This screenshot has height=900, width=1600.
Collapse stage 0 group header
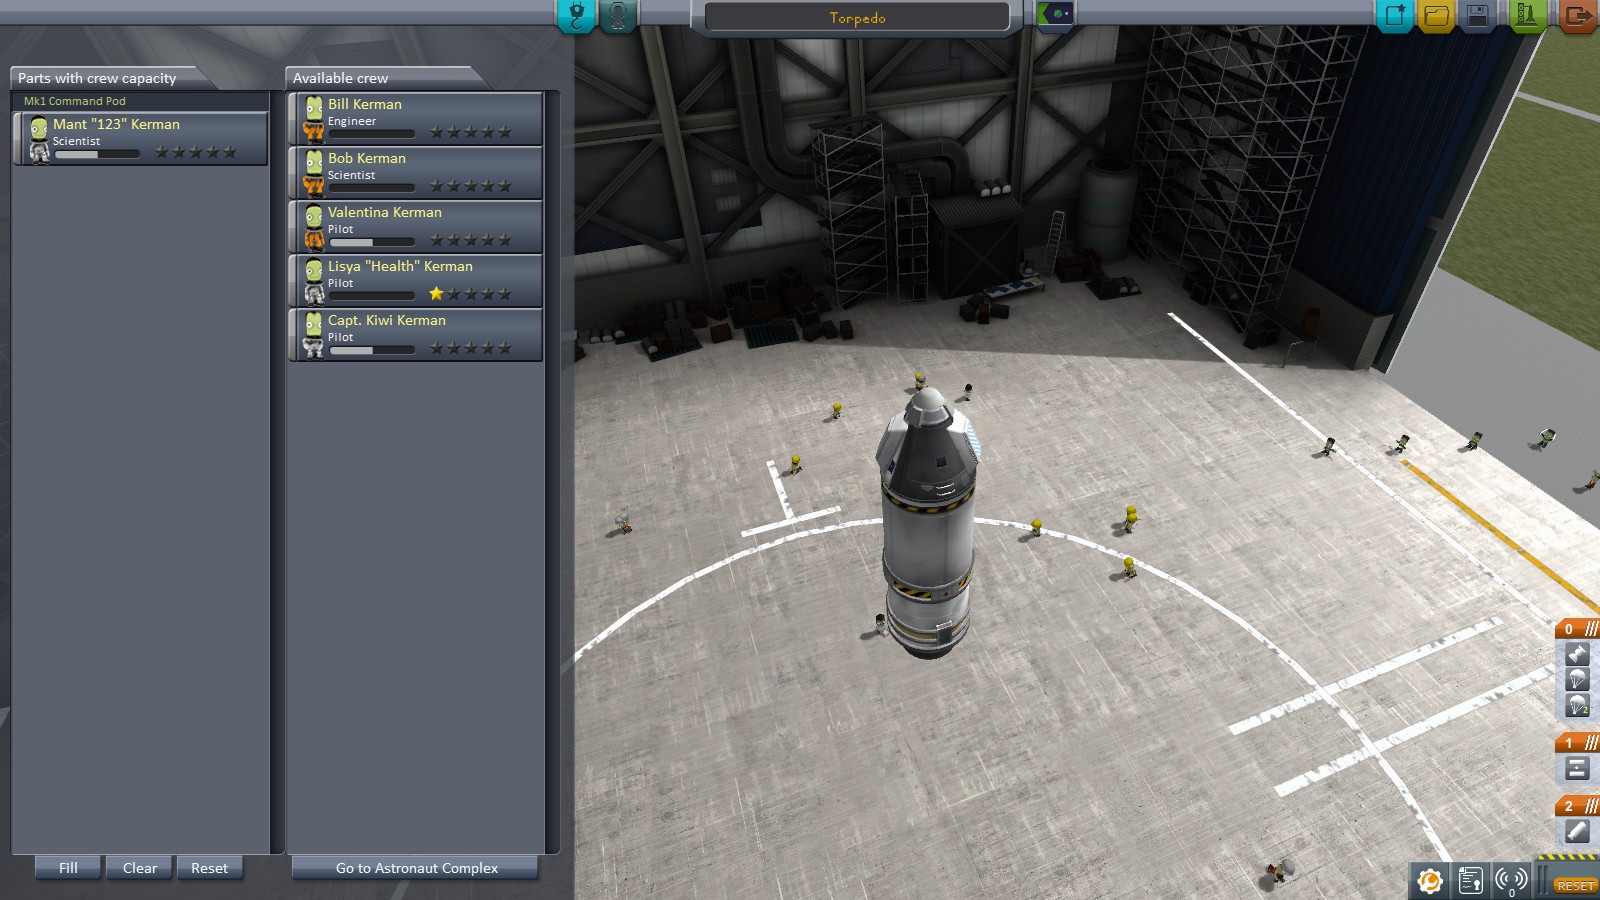click(1578, 629)
